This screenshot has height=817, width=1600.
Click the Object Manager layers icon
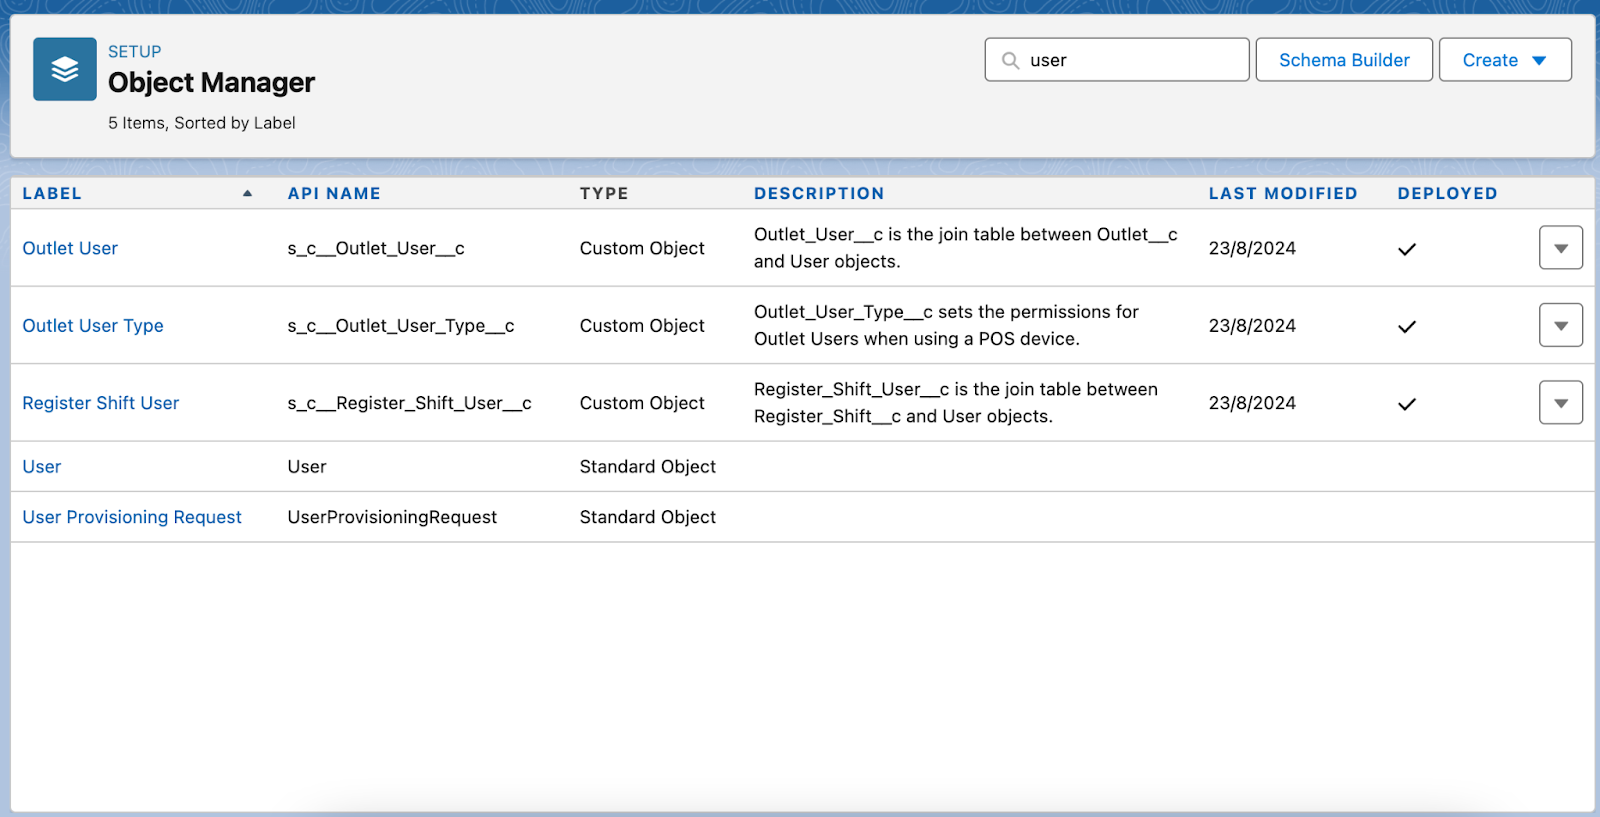coord(65,69)
